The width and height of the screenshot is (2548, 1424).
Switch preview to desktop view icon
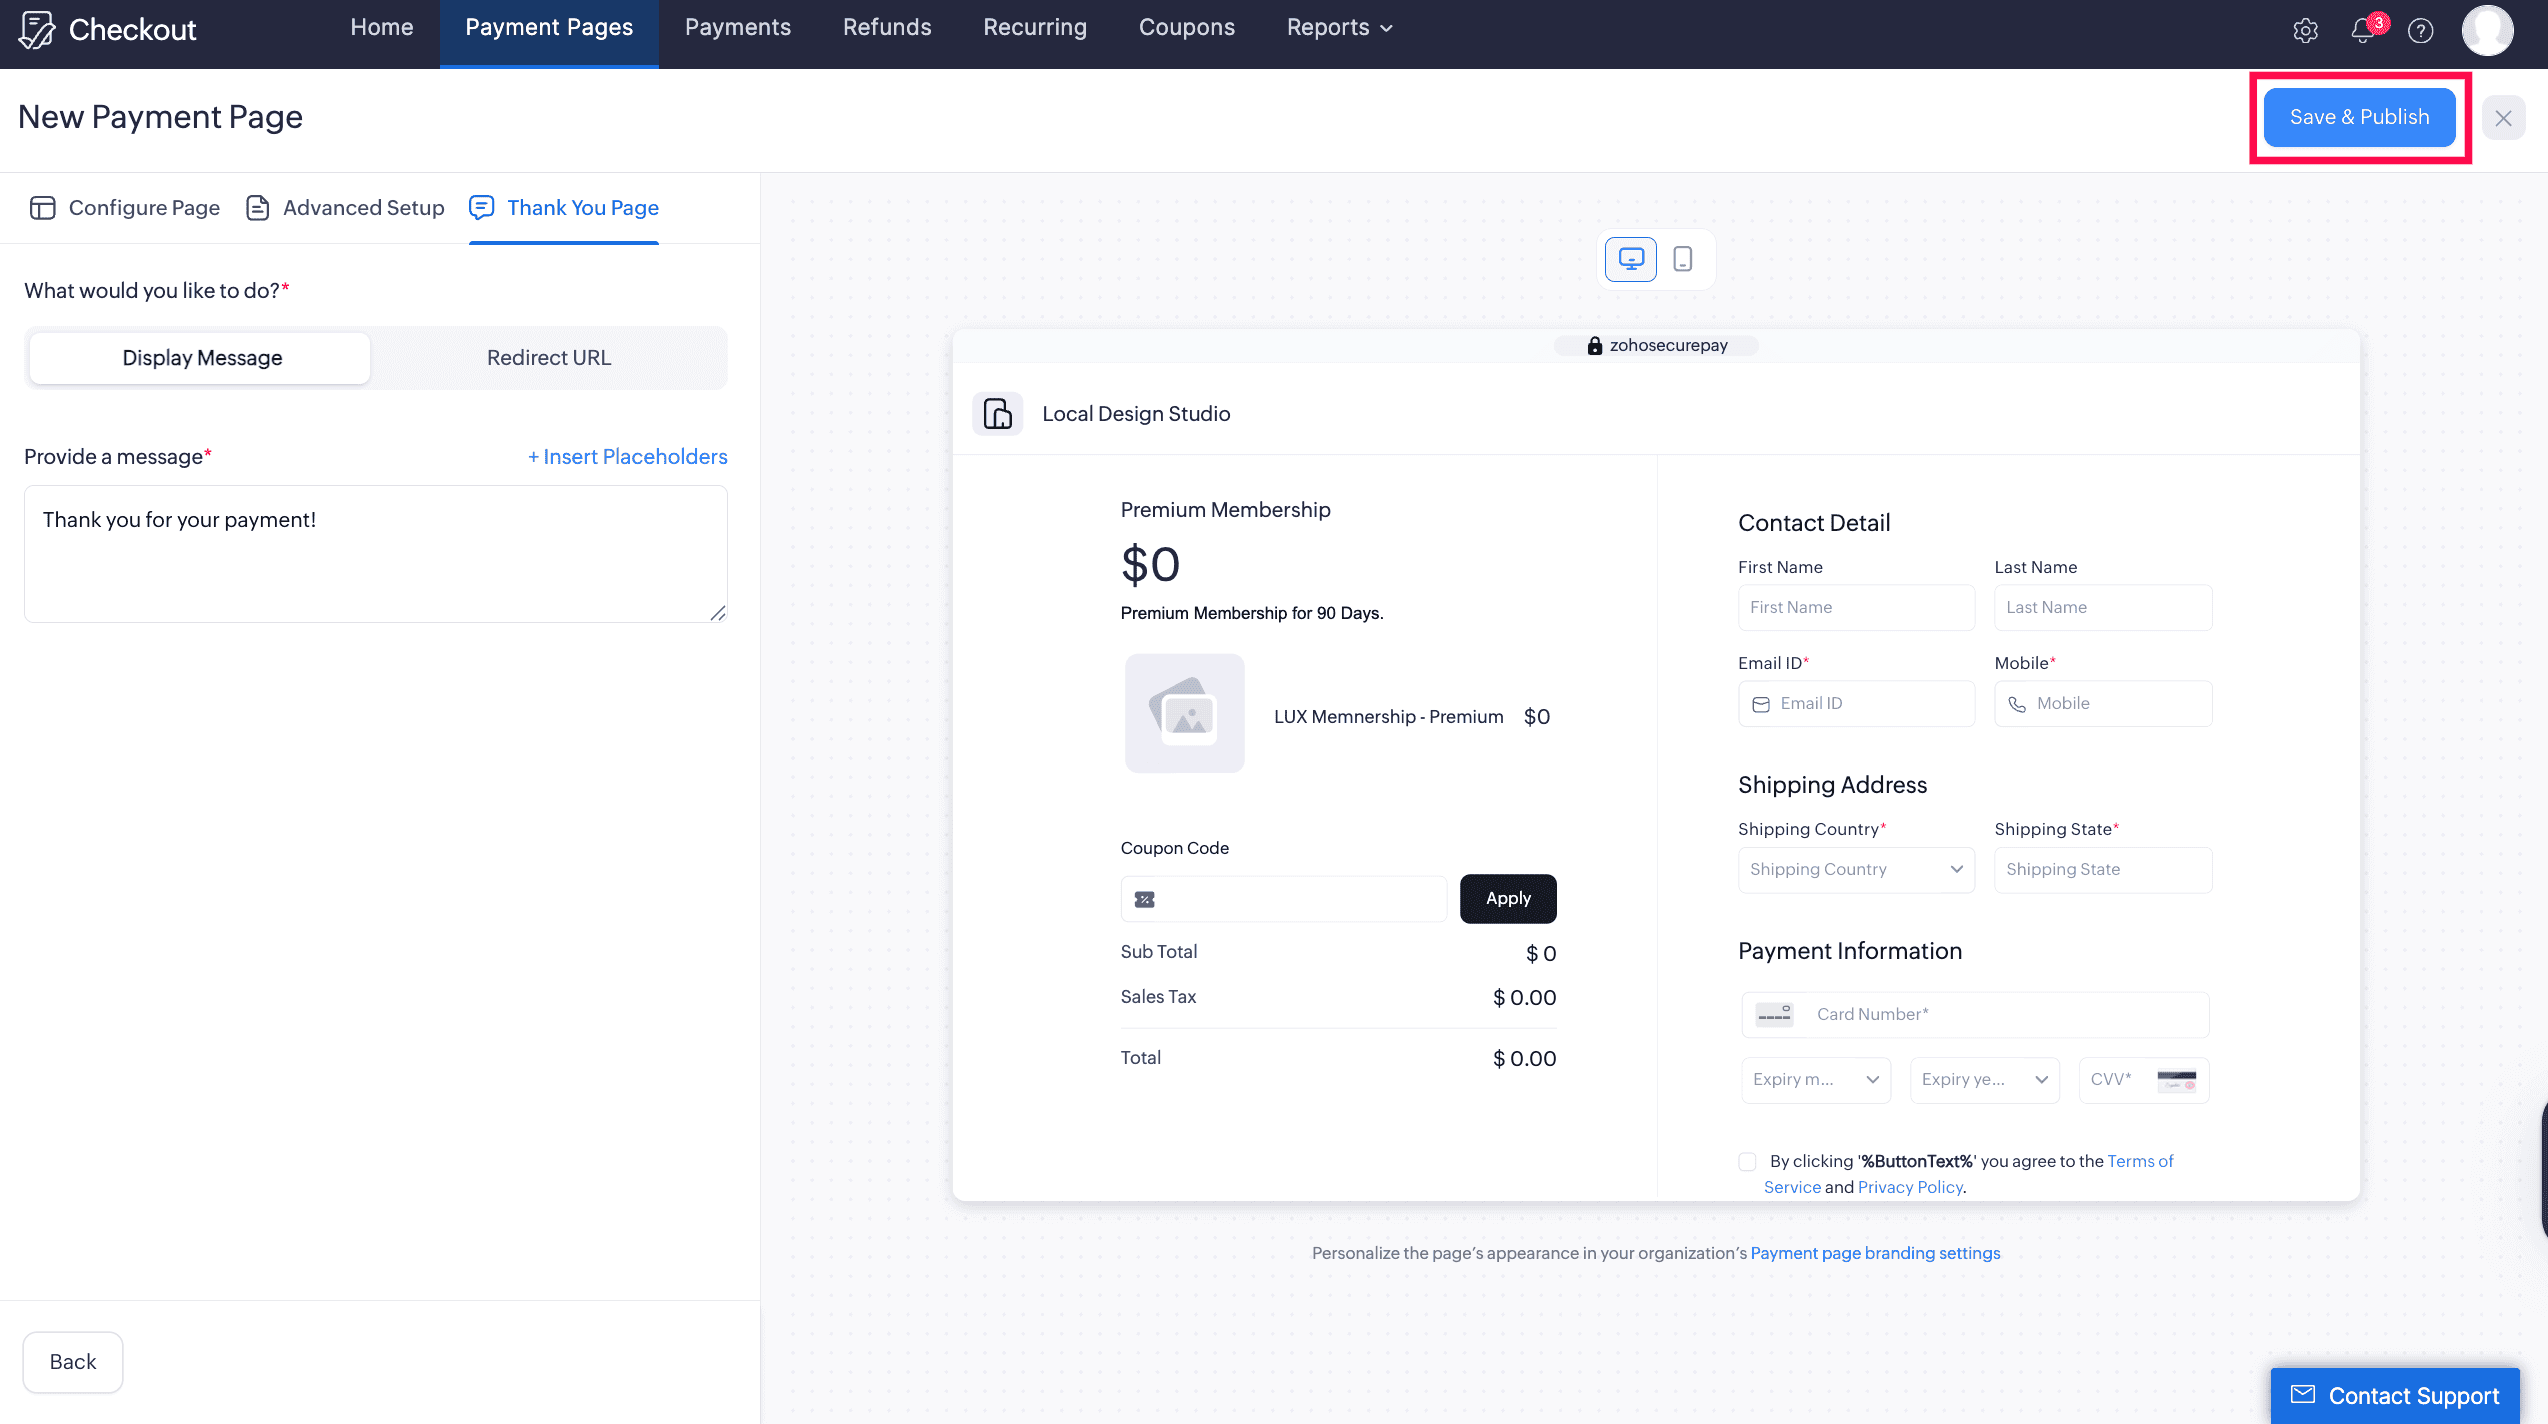point(1630,258)
